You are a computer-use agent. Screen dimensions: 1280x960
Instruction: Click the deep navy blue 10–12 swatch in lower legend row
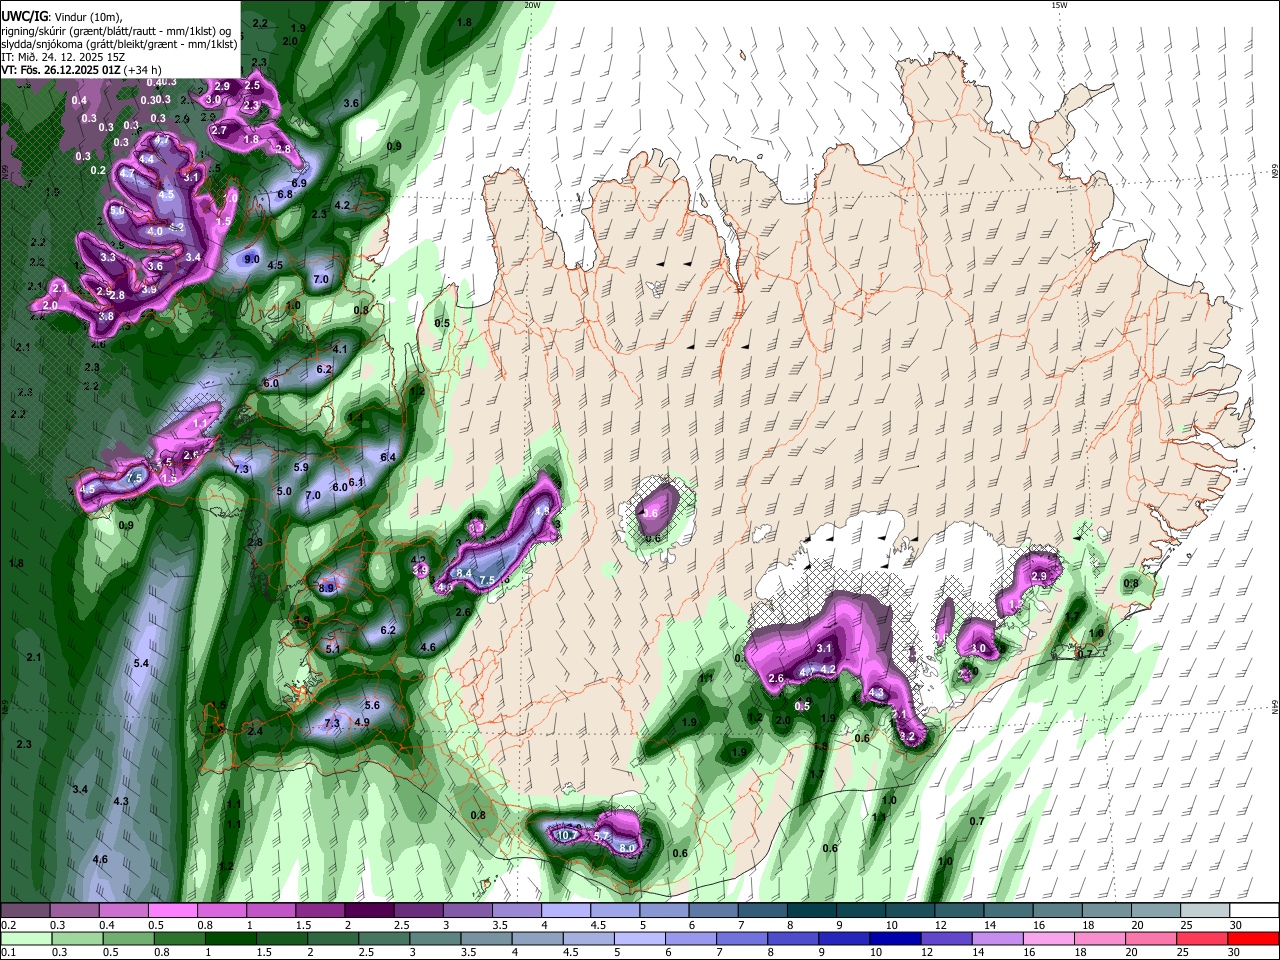pos(894,939)
